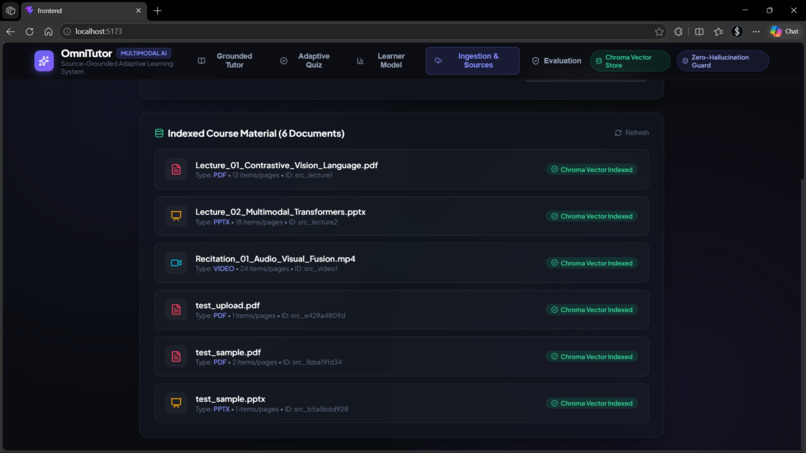Open browser extensions puzzle icon

tap(679, 31)
